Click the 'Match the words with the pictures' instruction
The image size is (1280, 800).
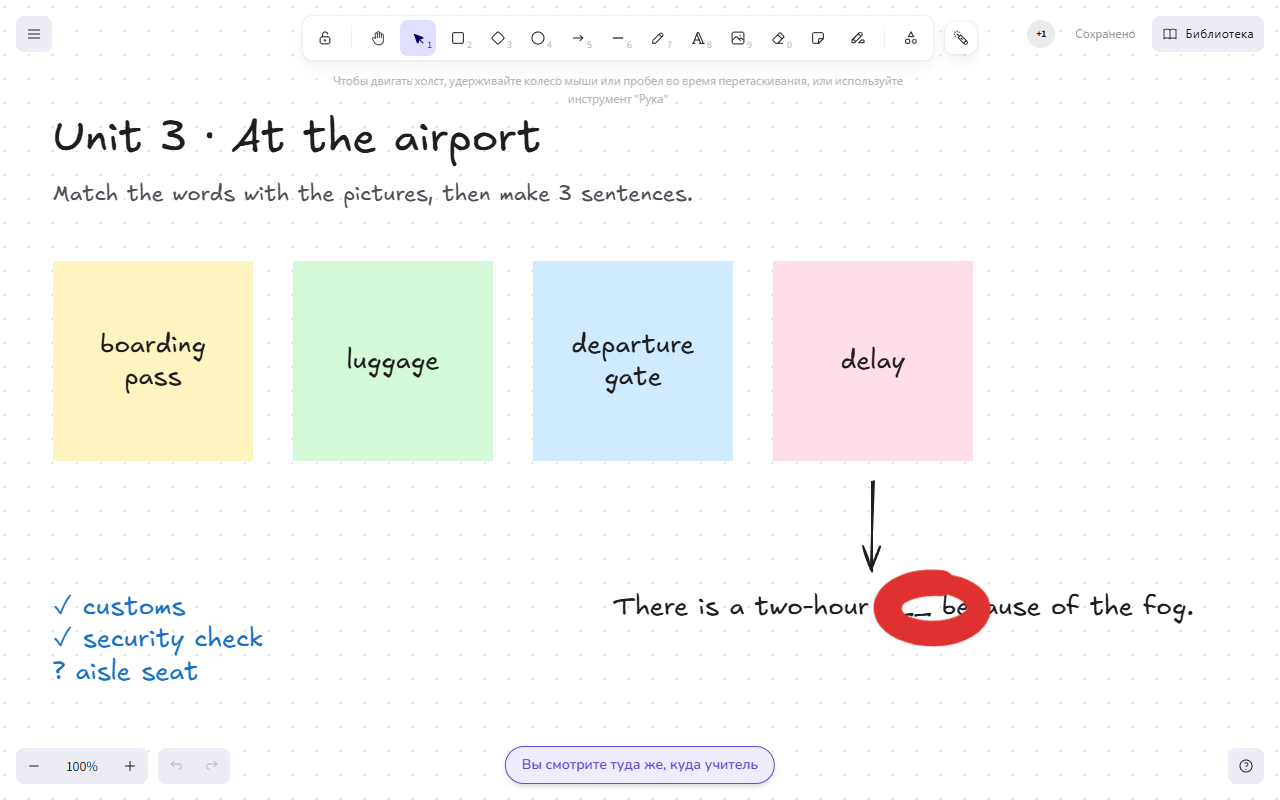point(373,194)
